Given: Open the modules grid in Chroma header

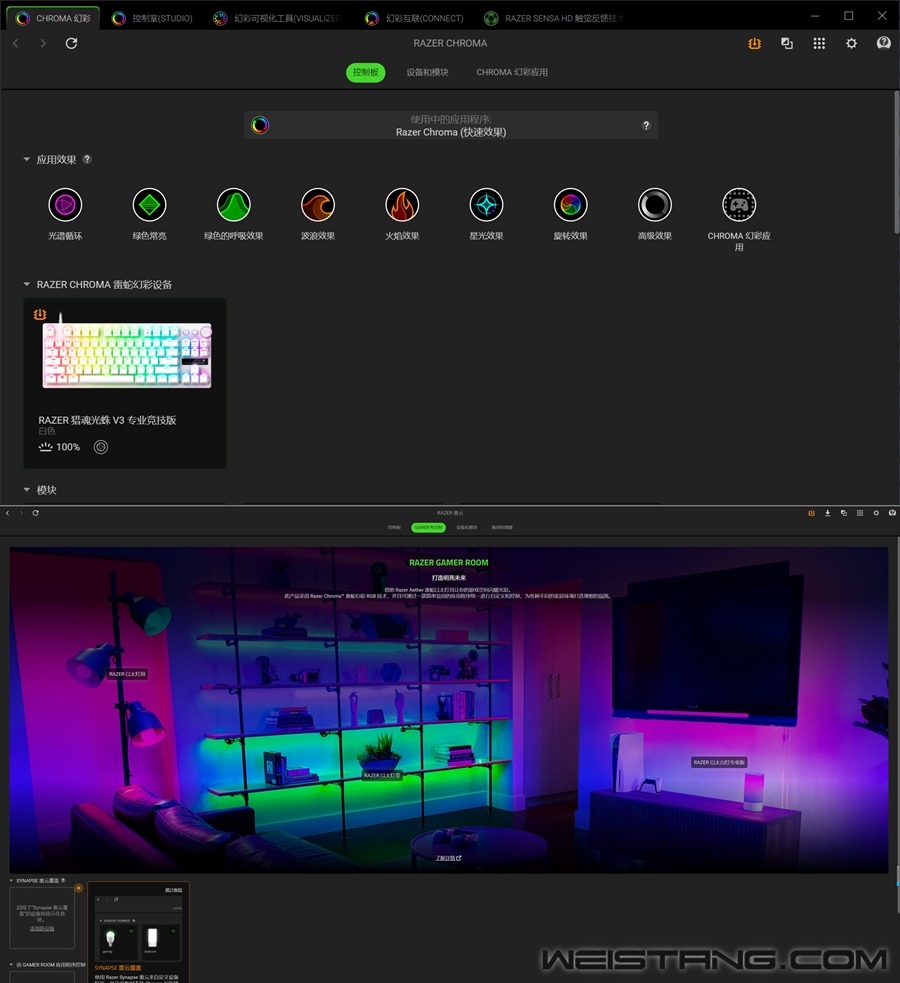Looking at the screenshot, I should tap(819, 43).
